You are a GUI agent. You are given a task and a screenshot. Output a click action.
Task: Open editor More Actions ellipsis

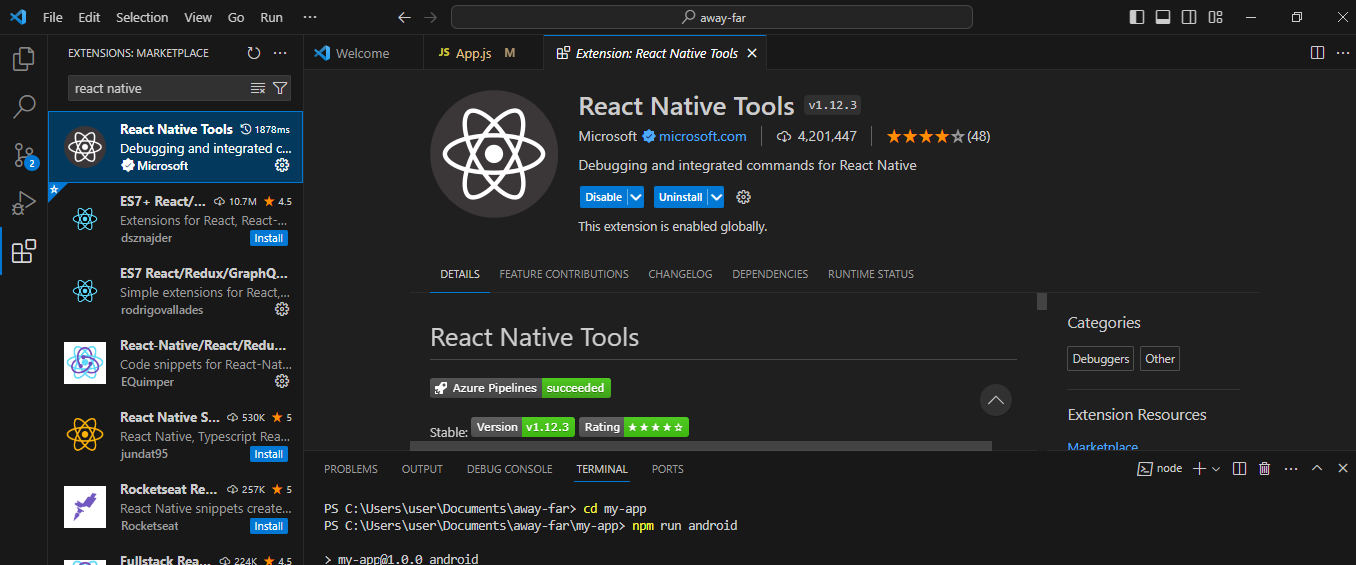[1341, 53]
